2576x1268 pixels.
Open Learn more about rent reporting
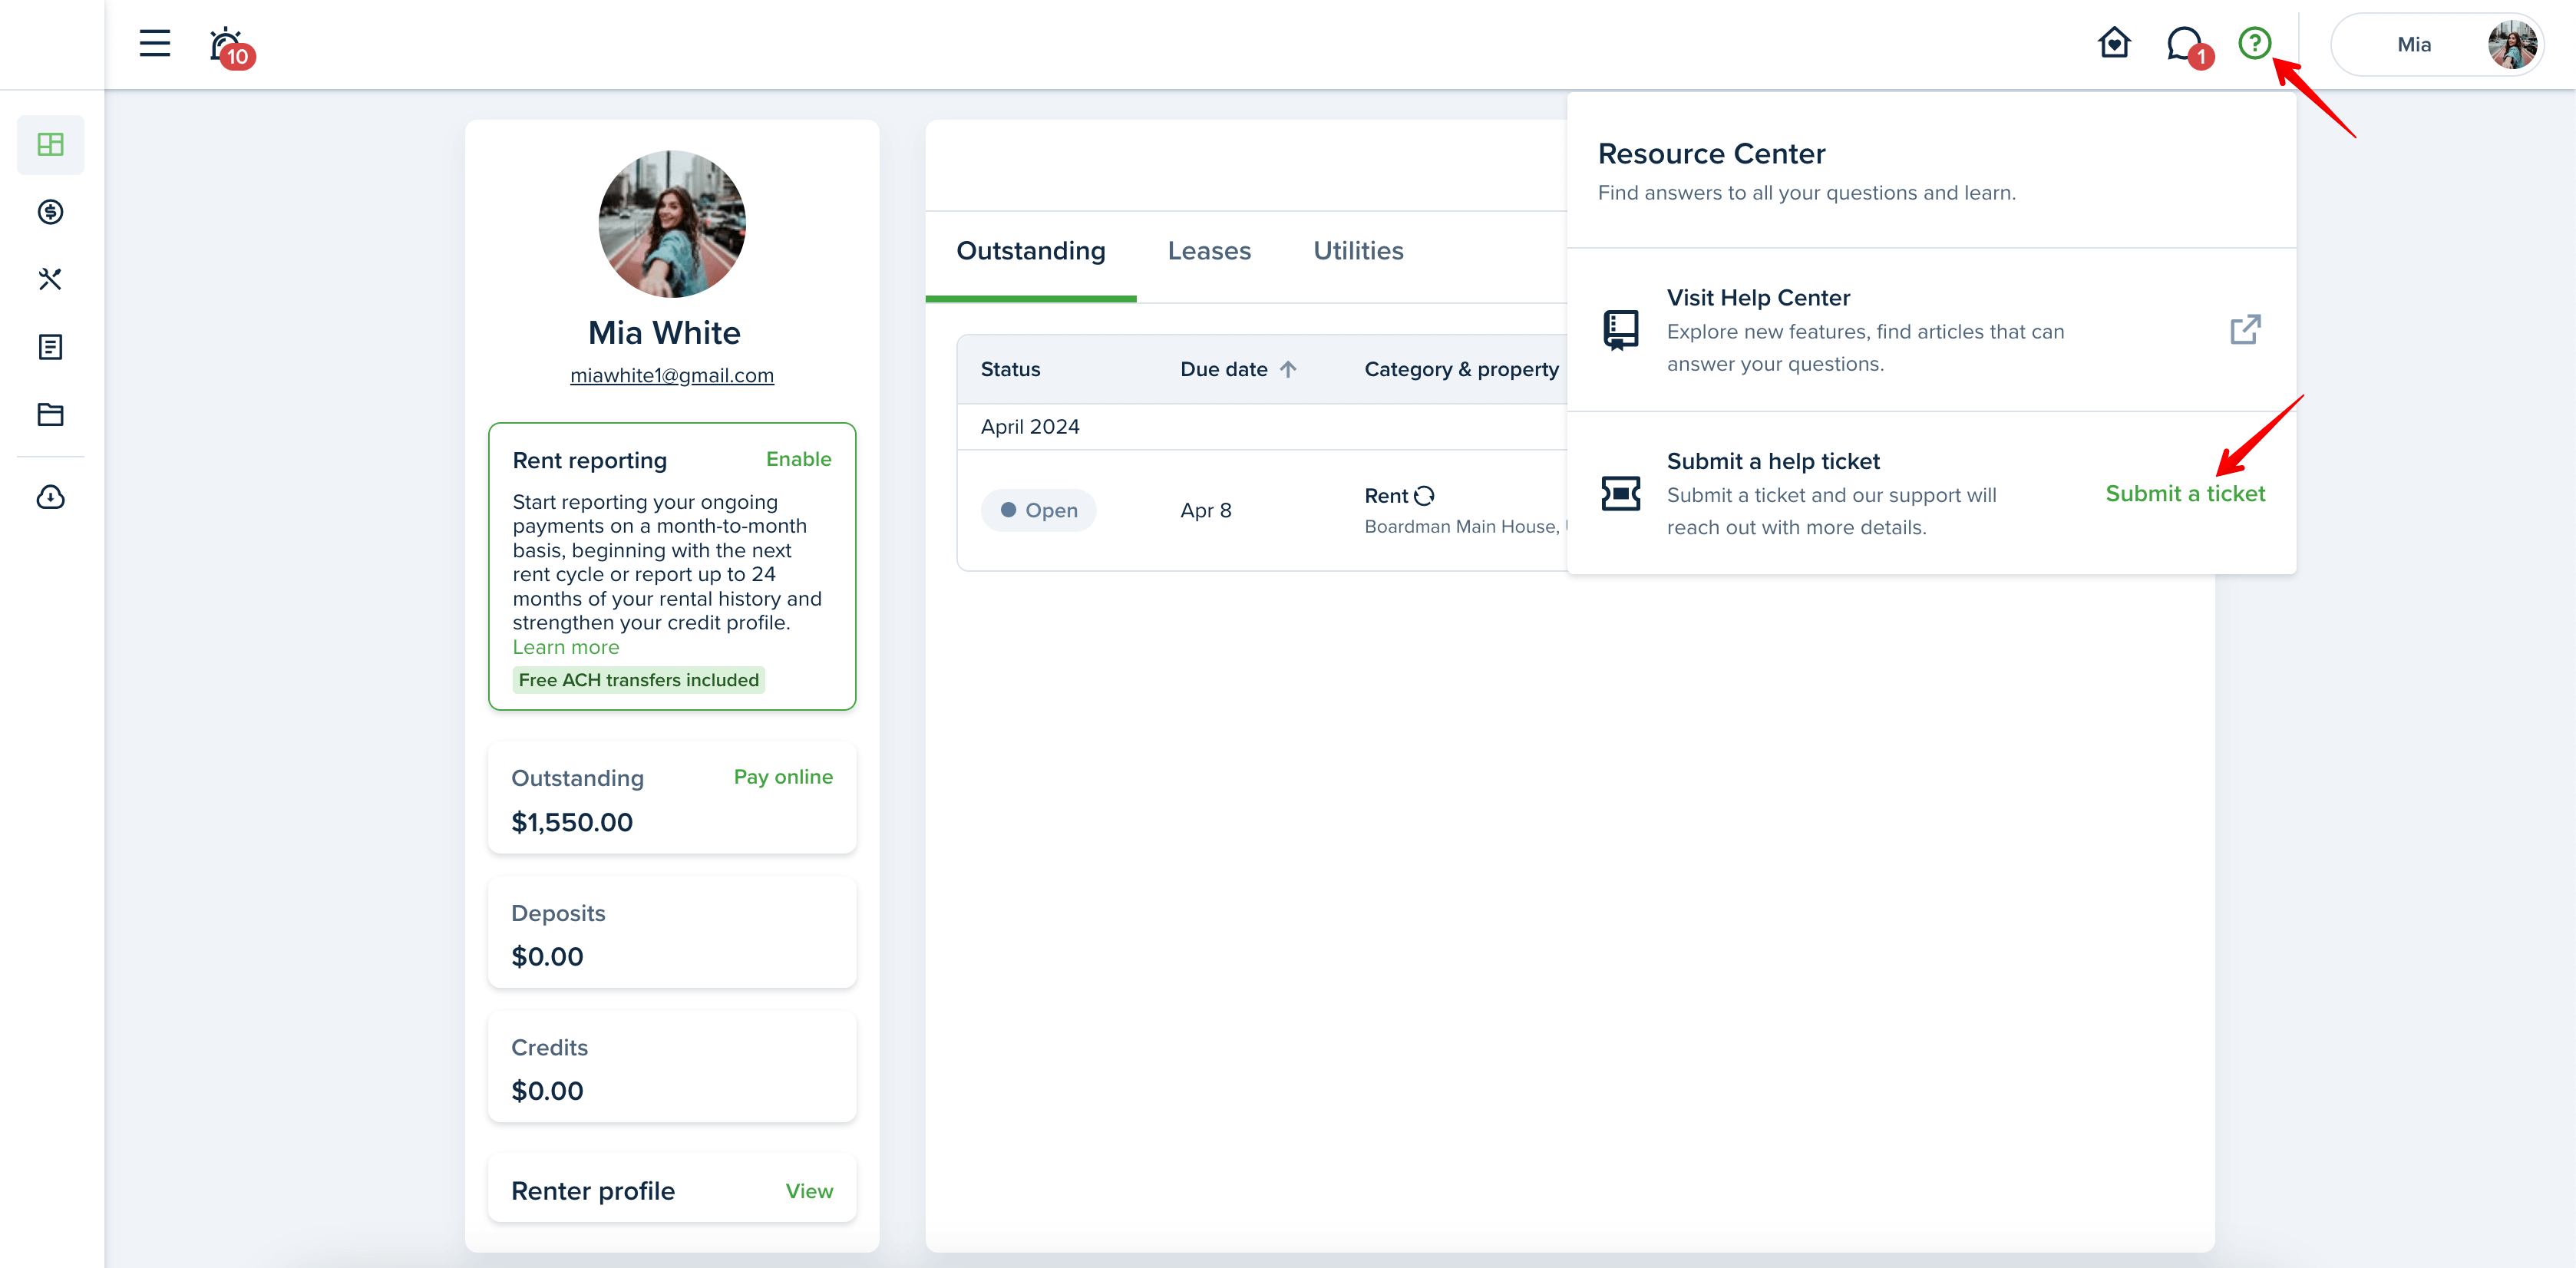(566, 647)
